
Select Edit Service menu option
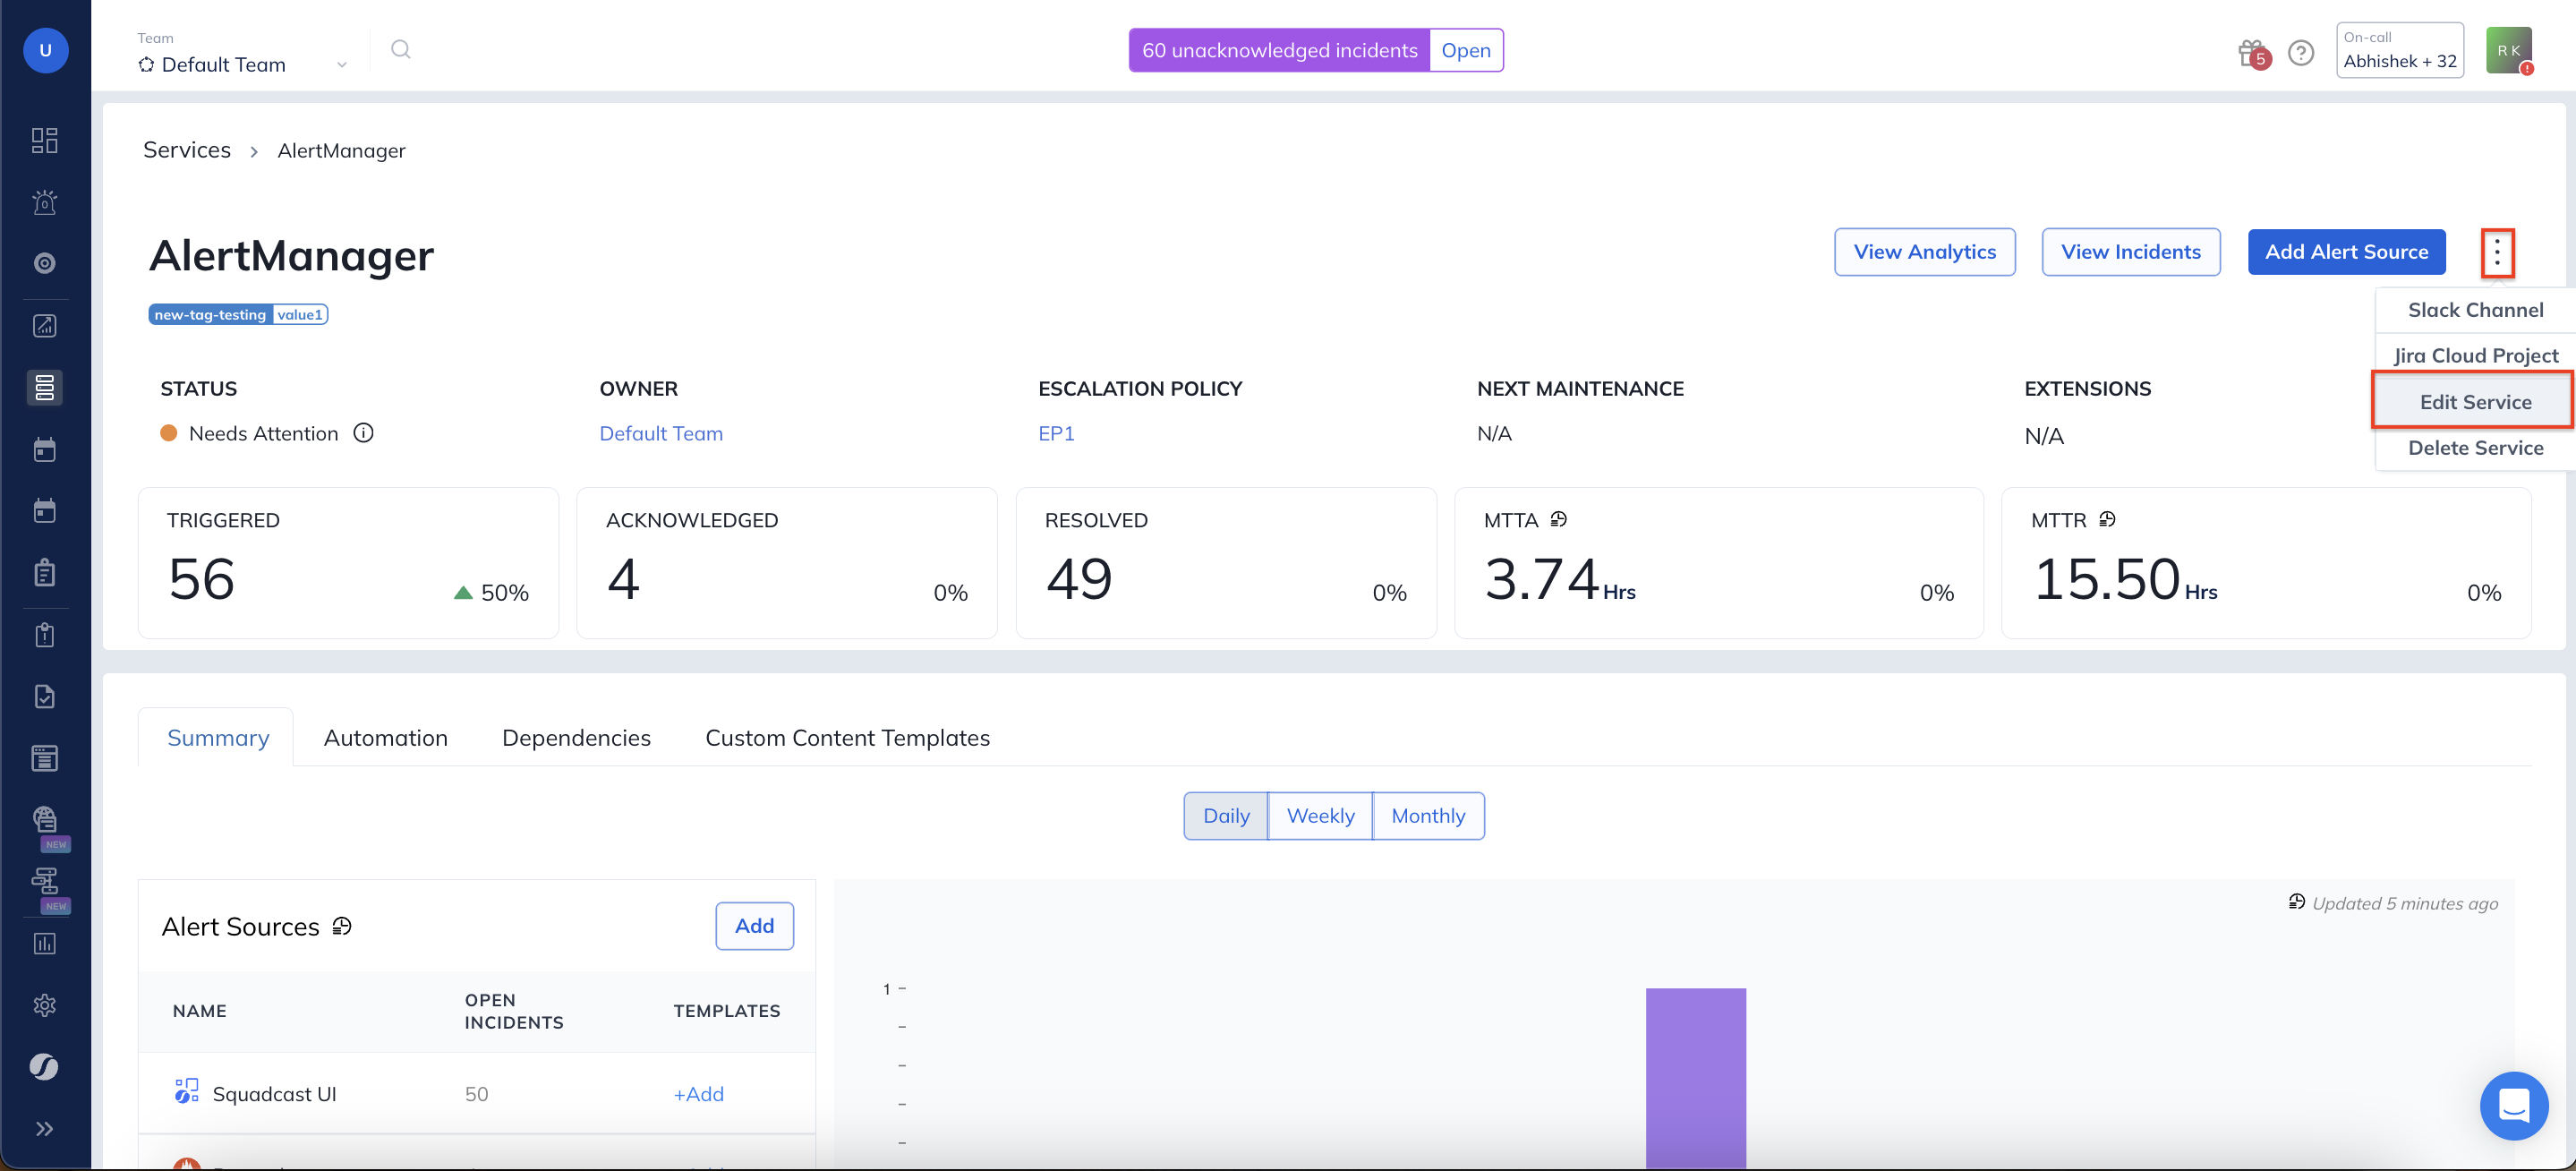coord(2475,402)
